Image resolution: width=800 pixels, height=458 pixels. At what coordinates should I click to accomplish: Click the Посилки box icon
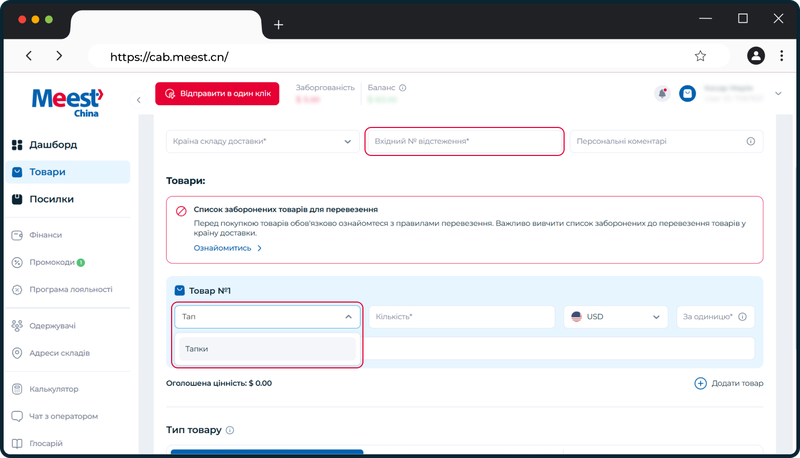[17, 199]
